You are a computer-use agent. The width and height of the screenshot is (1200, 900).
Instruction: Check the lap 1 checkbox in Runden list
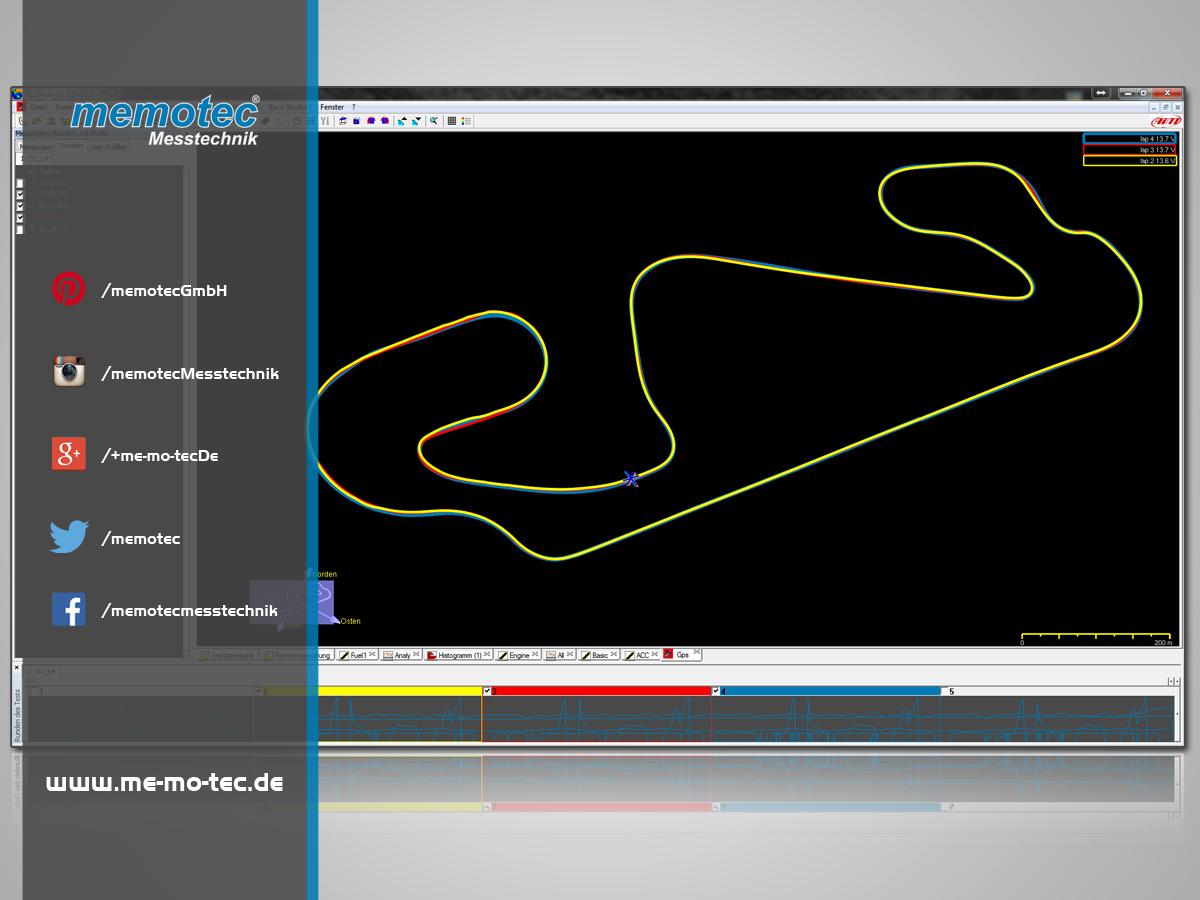[x=19, y=183]
